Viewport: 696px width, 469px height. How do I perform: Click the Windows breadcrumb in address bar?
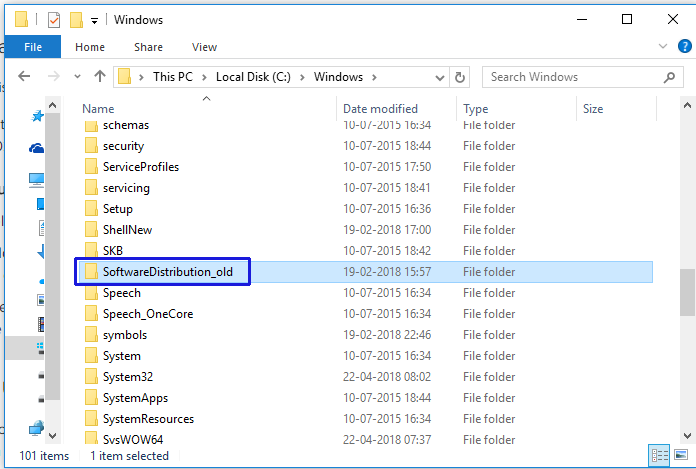click(338, 77)
